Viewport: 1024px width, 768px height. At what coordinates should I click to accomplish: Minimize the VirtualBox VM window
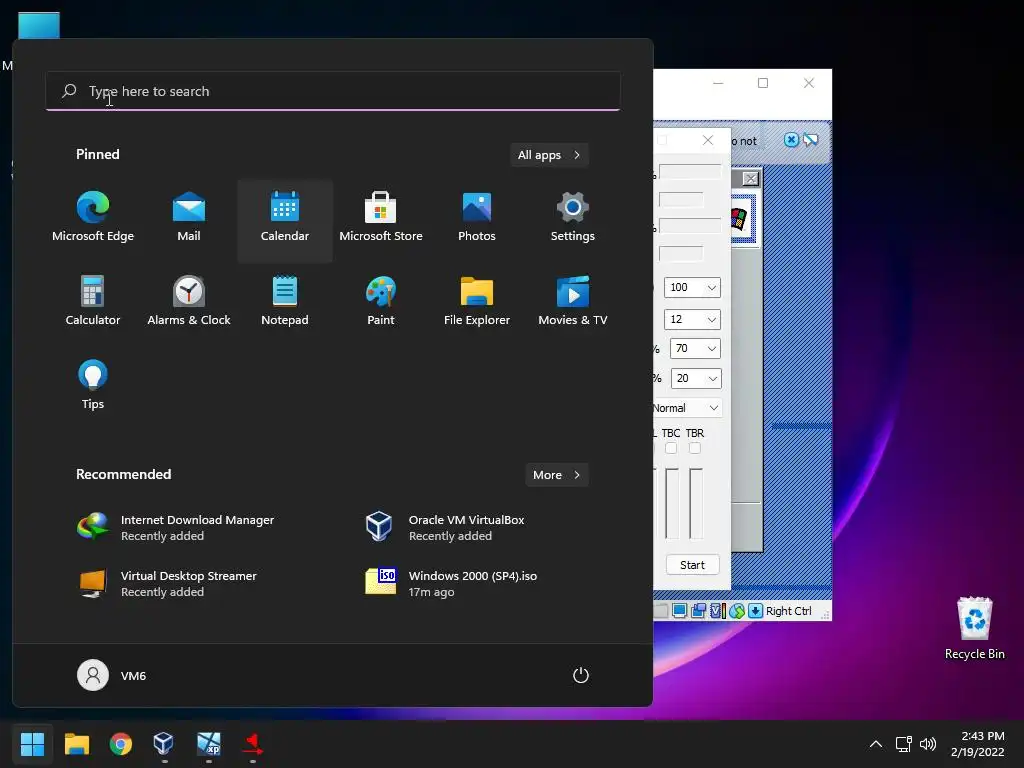pyautogui.click(x=718, y=83)
